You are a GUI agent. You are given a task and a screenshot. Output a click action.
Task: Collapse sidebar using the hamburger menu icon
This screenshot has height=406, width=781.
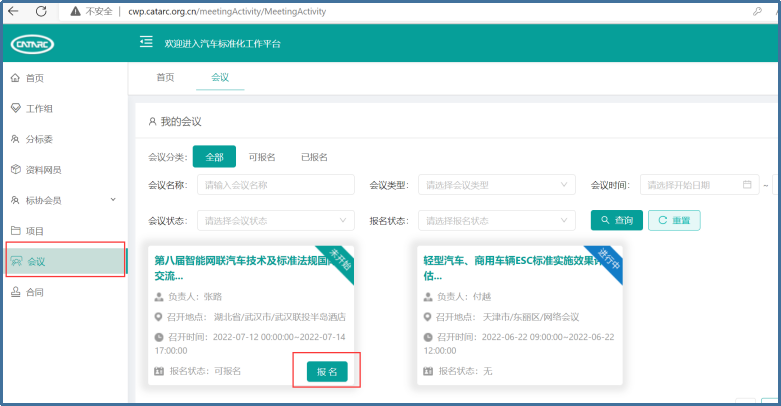click(146, 42)
